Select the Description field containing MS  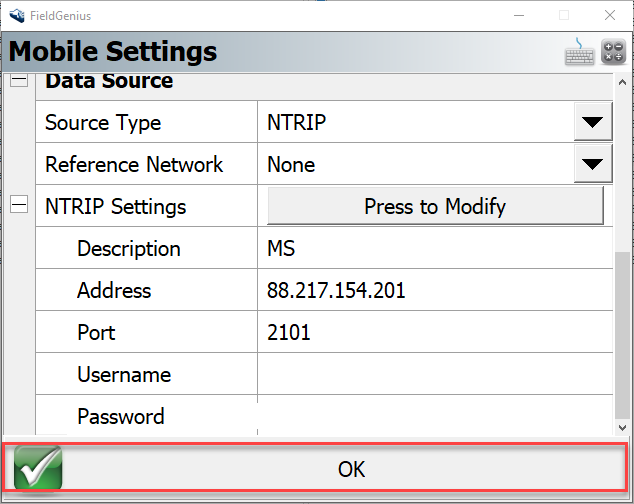coord(435,249)
